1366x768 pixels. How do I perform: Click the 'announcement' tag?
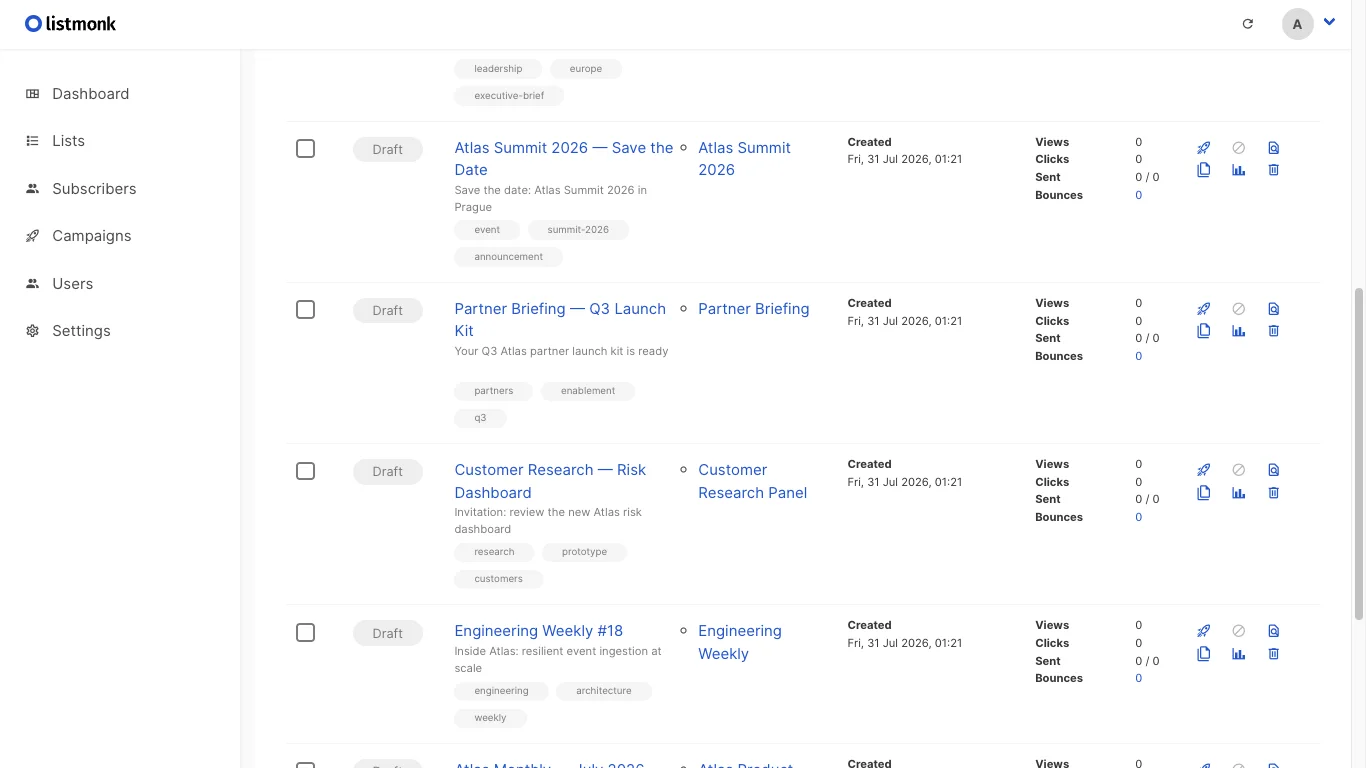coord(508,257)
